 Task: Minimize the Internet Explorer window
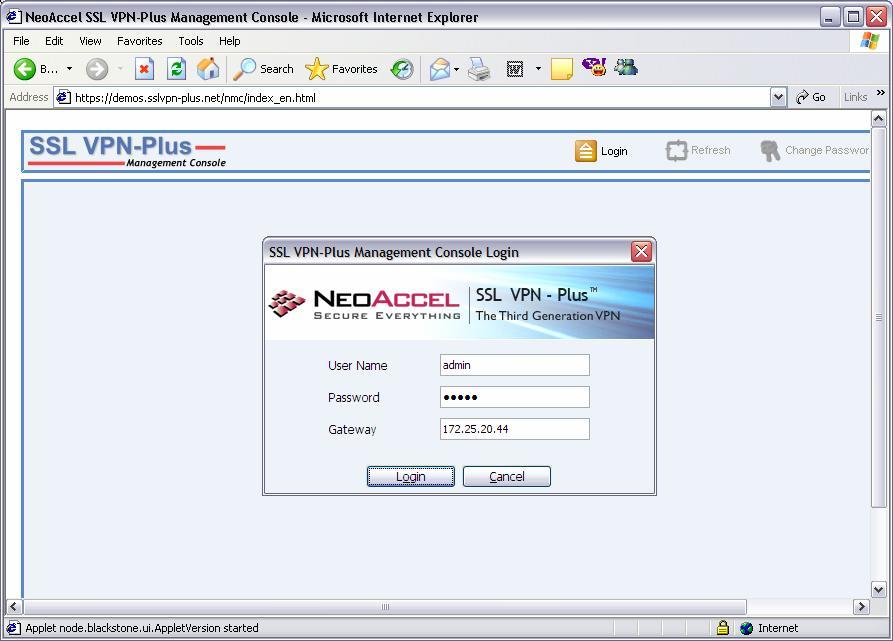point(830,17)
